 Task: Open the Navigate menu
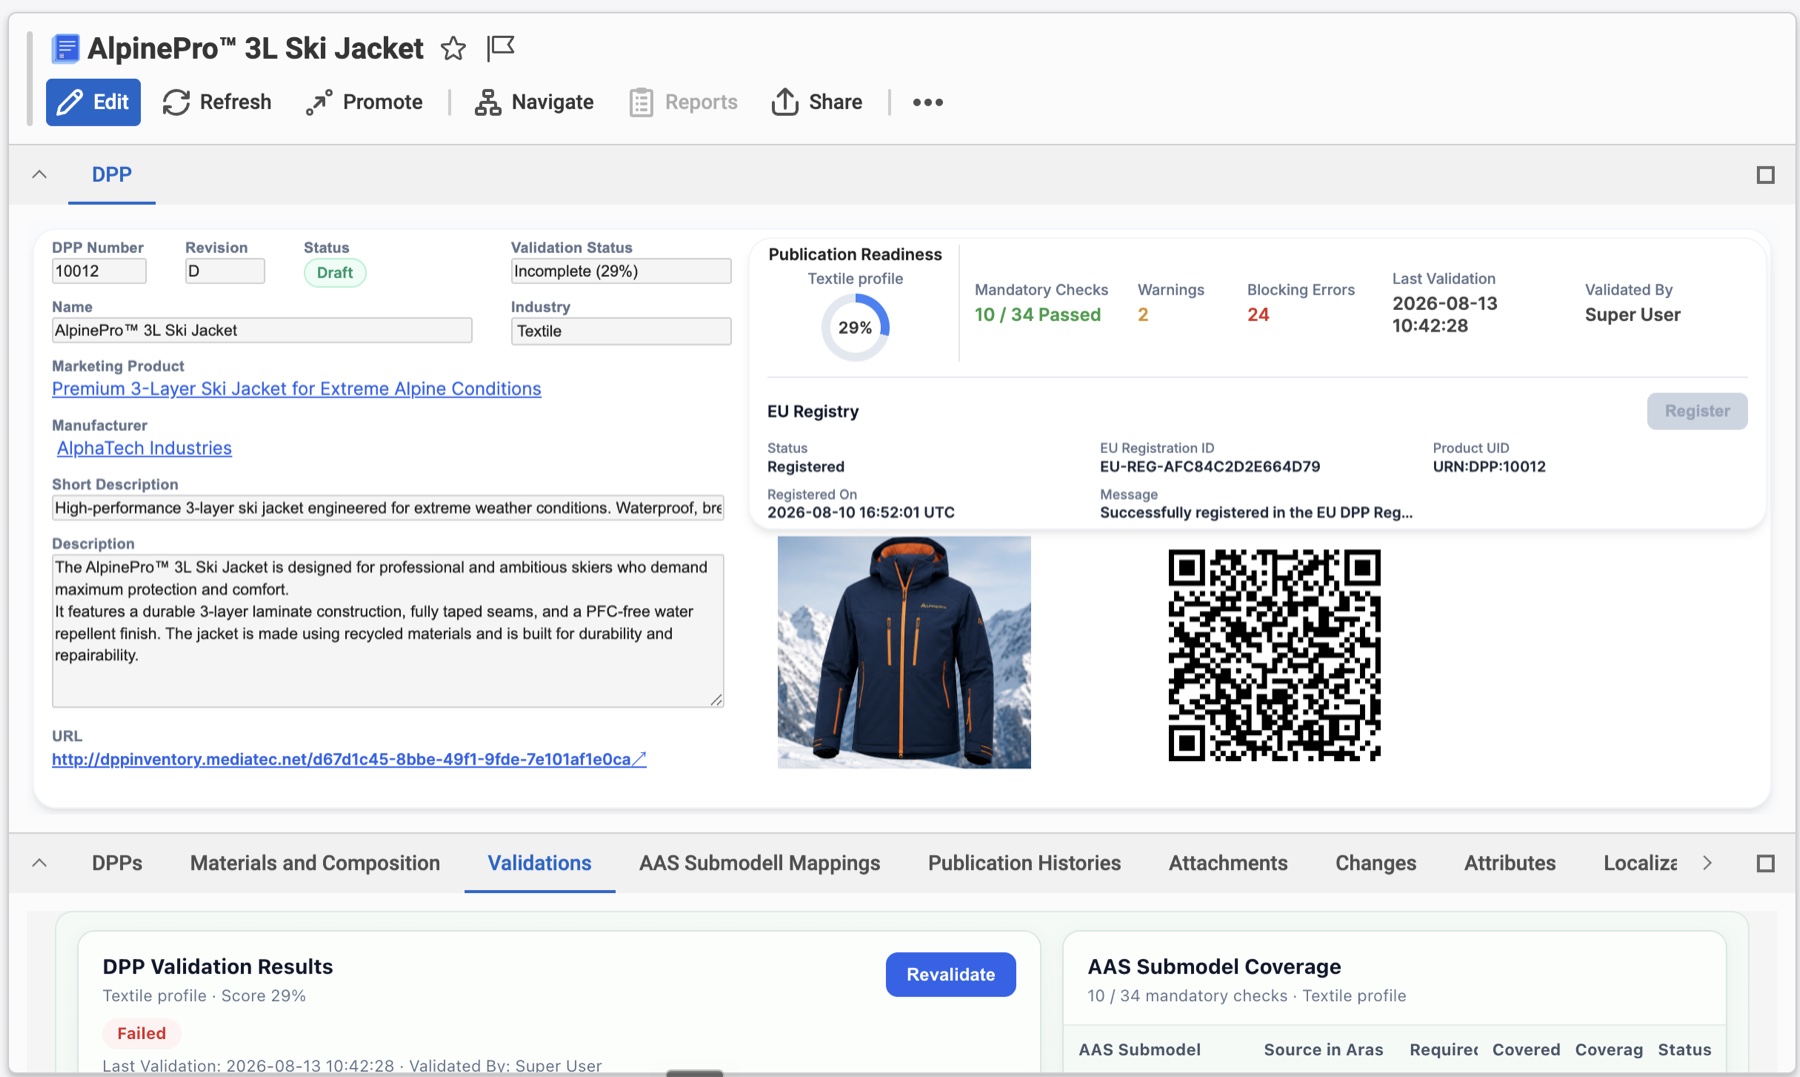point(534,102)
